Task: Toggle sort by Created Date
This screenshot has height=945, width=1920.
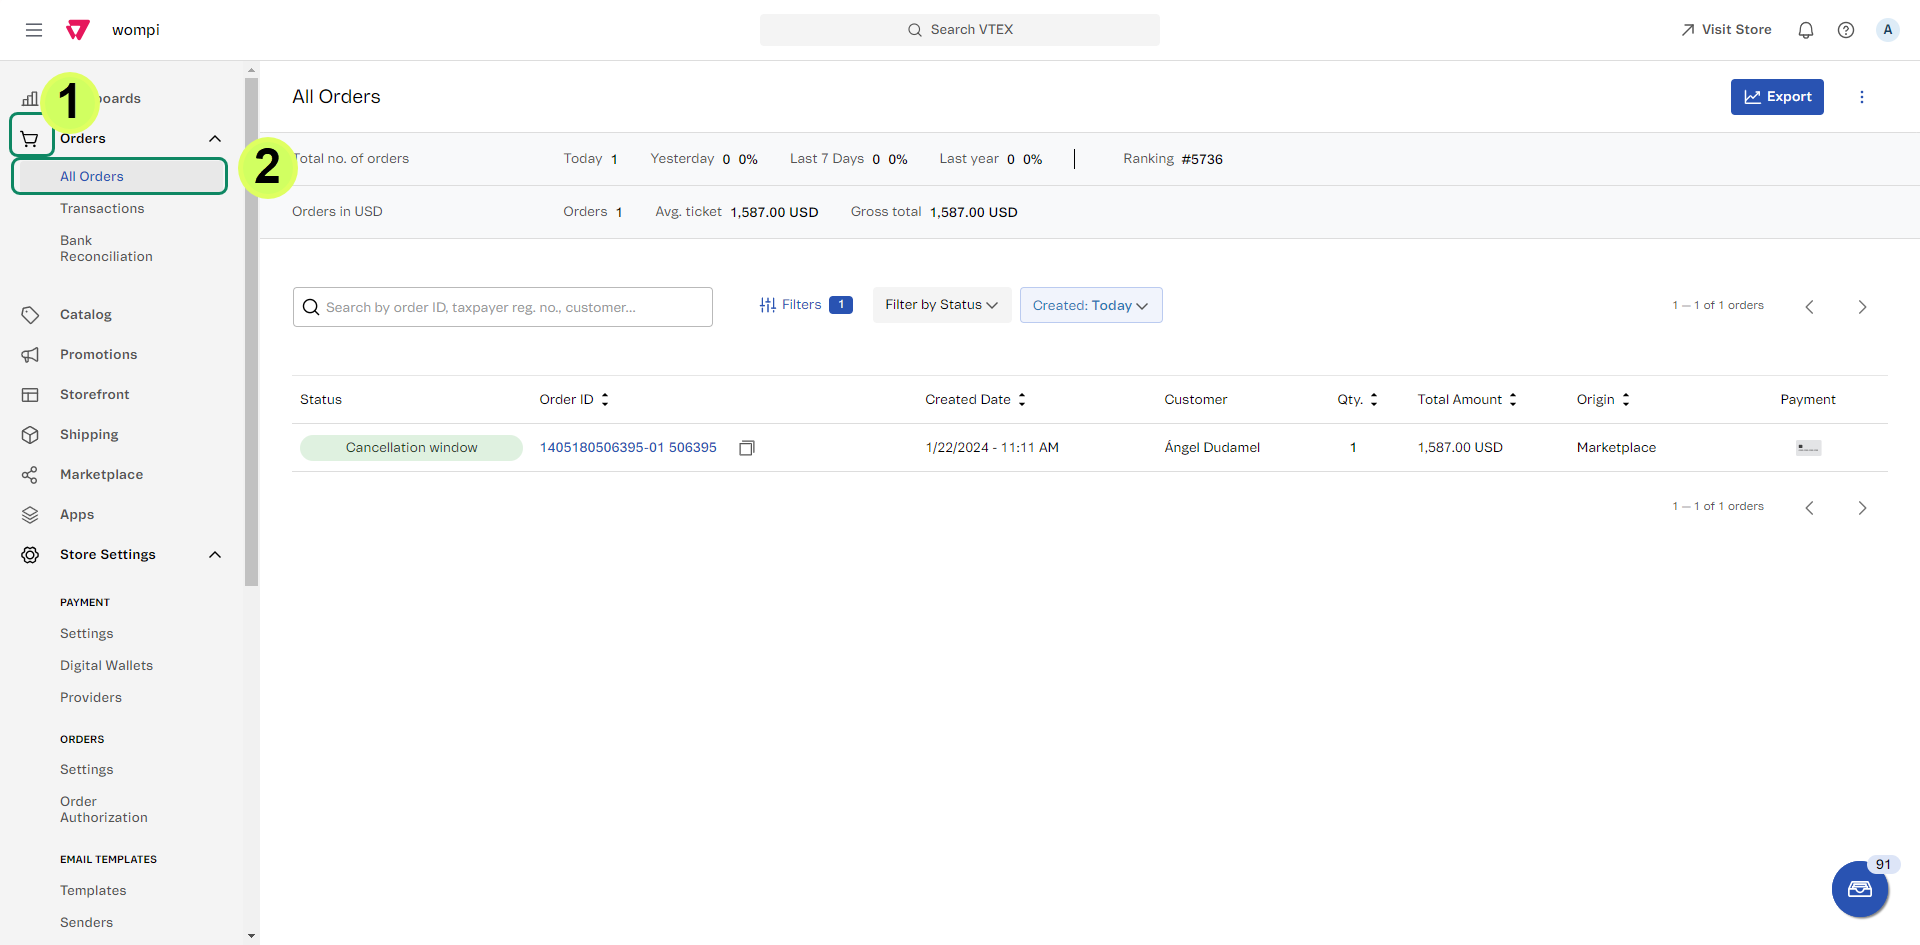Action: pos(1021,399)
